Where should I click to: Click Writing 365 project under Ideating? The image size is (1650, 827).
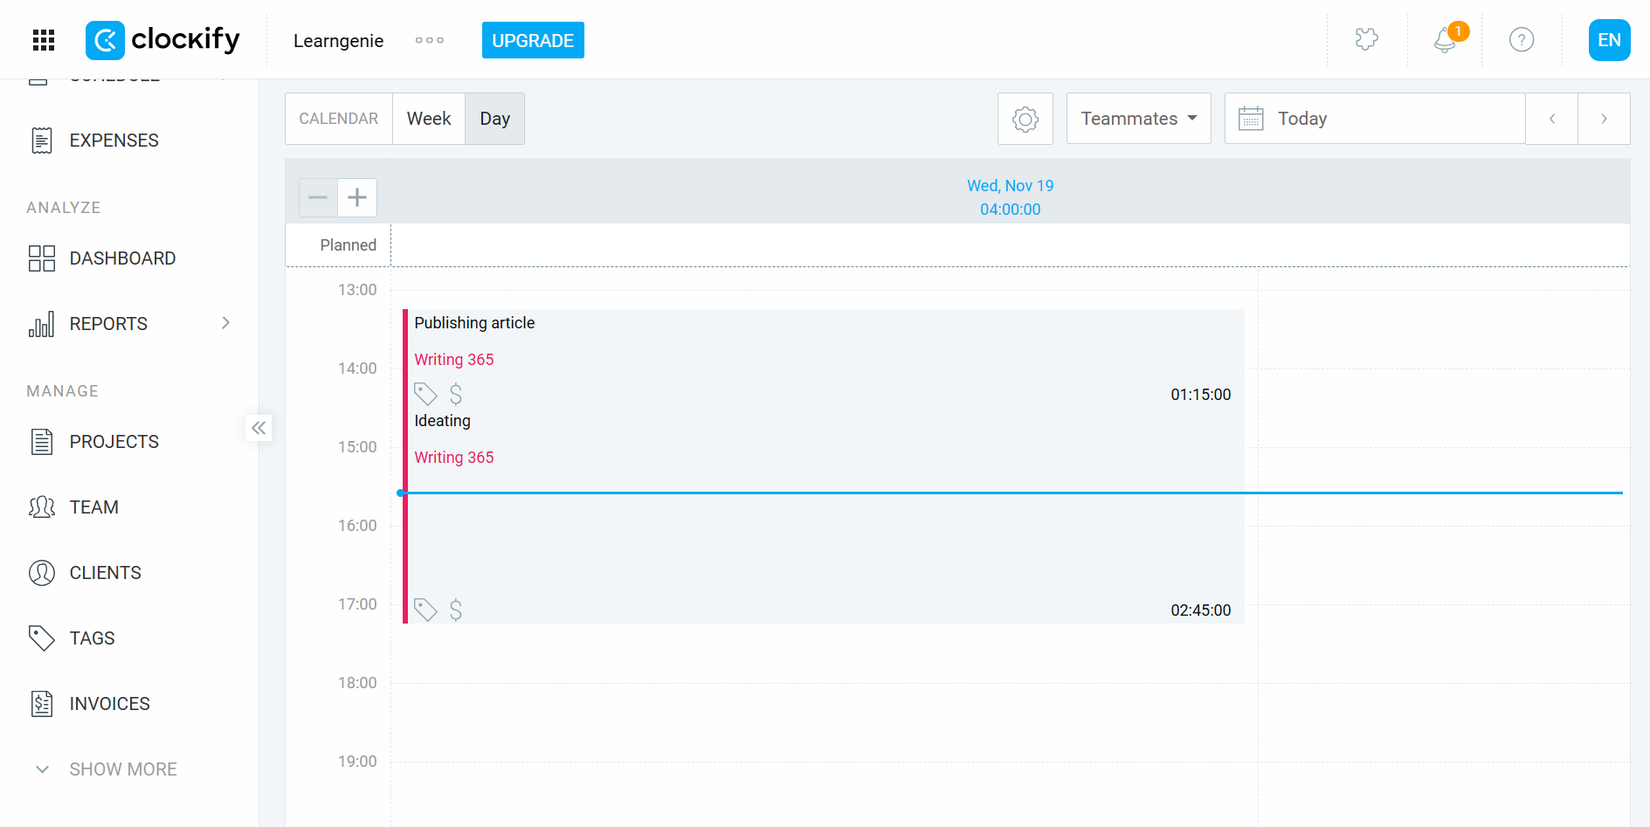click(x=454, y=458)
